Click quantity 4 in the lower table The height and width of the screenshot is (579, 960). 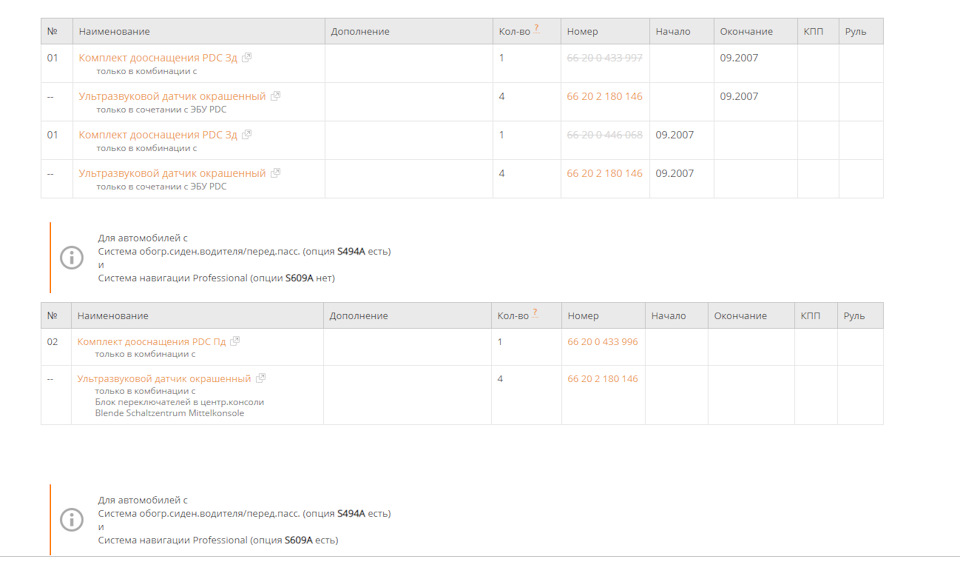point(500,379)
